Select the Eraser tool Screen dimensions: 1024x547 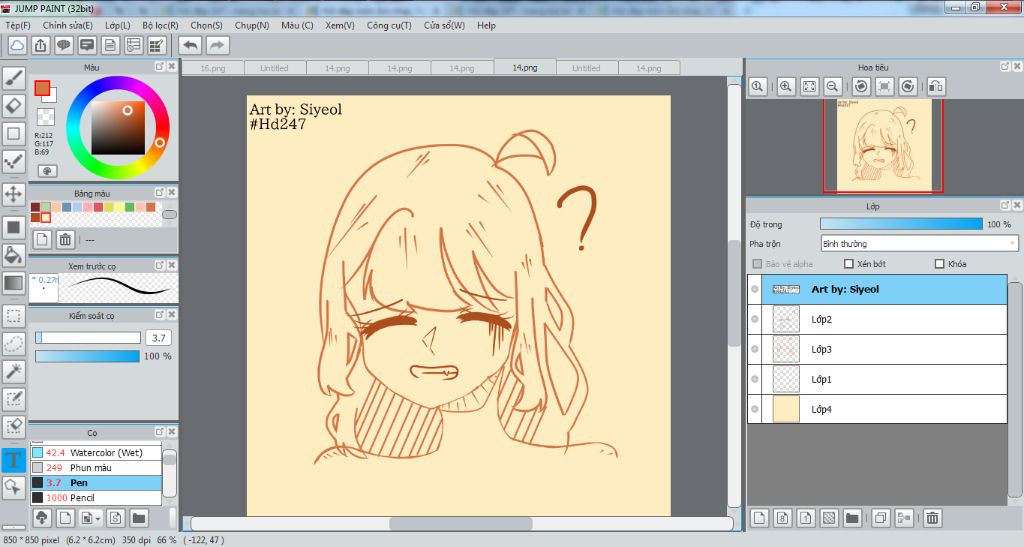tap(14, 106)
